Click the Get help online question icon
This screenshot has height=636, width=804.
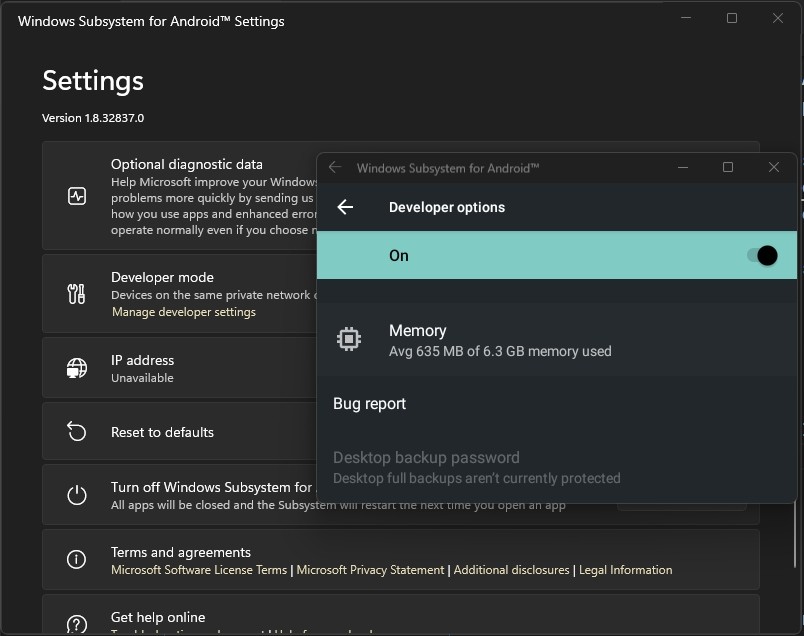click(x=76, y=624)
